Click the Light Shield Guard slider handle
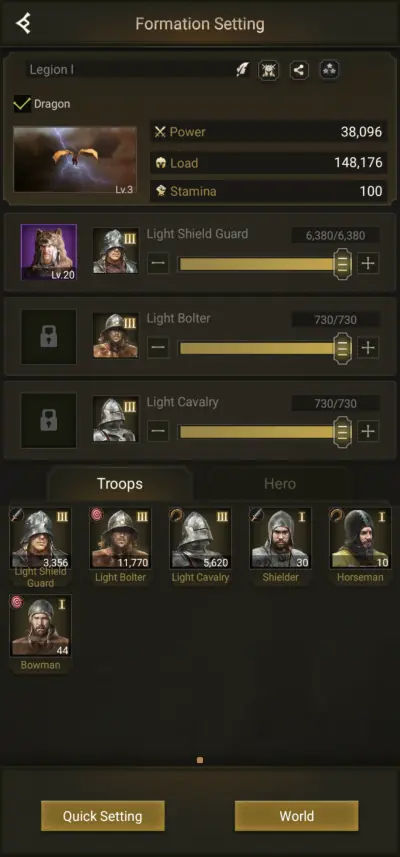Screen dimensions: 400x857 coord(343,264)
